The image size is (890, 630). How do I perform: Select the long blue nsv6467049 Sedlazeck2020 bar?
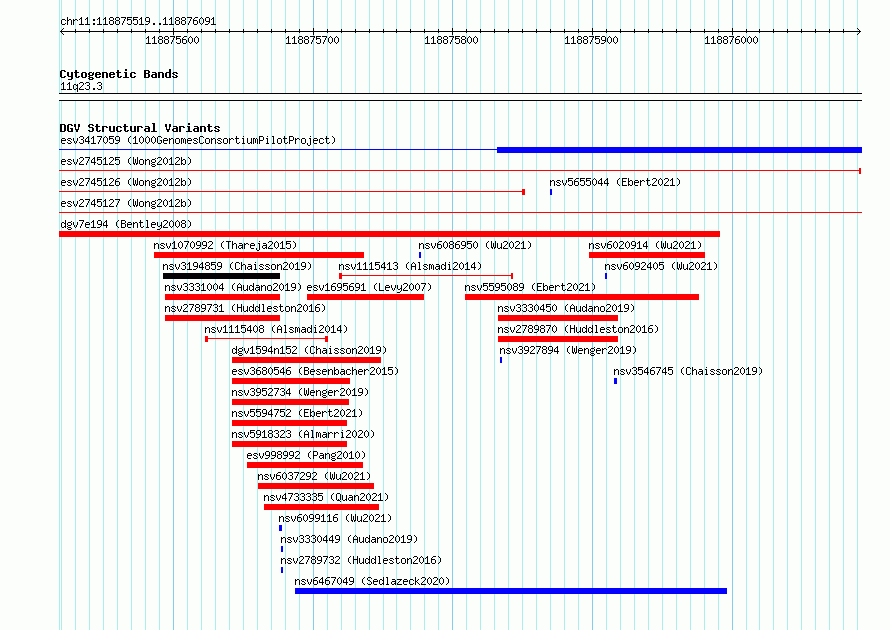pyautogui.click(x=511, y=591)
